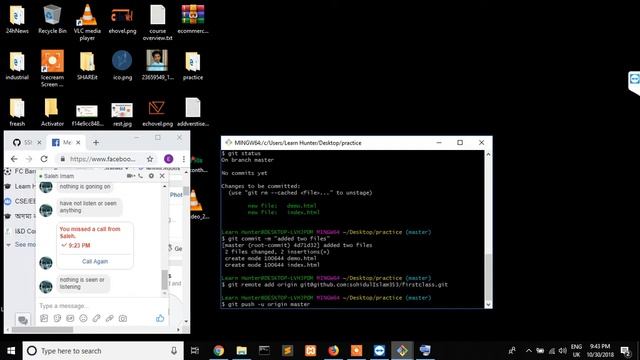Open Firefox from taskbar
The height and width of the screenshot is (360, 640).
click(333, 351)
